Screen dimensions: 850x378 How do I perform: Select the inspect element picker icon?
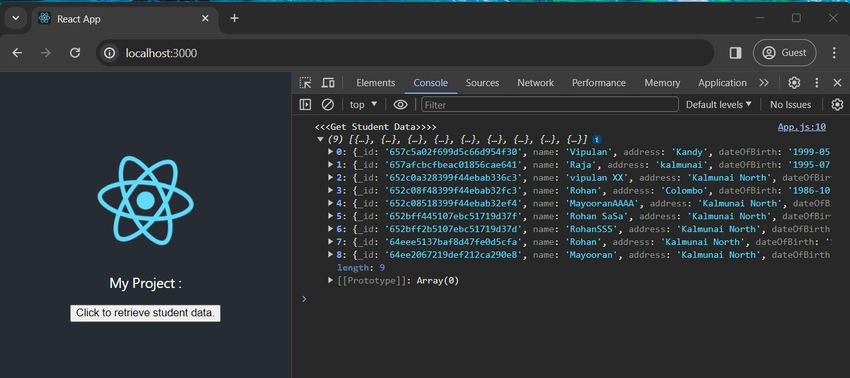click(x=306, y=83)
